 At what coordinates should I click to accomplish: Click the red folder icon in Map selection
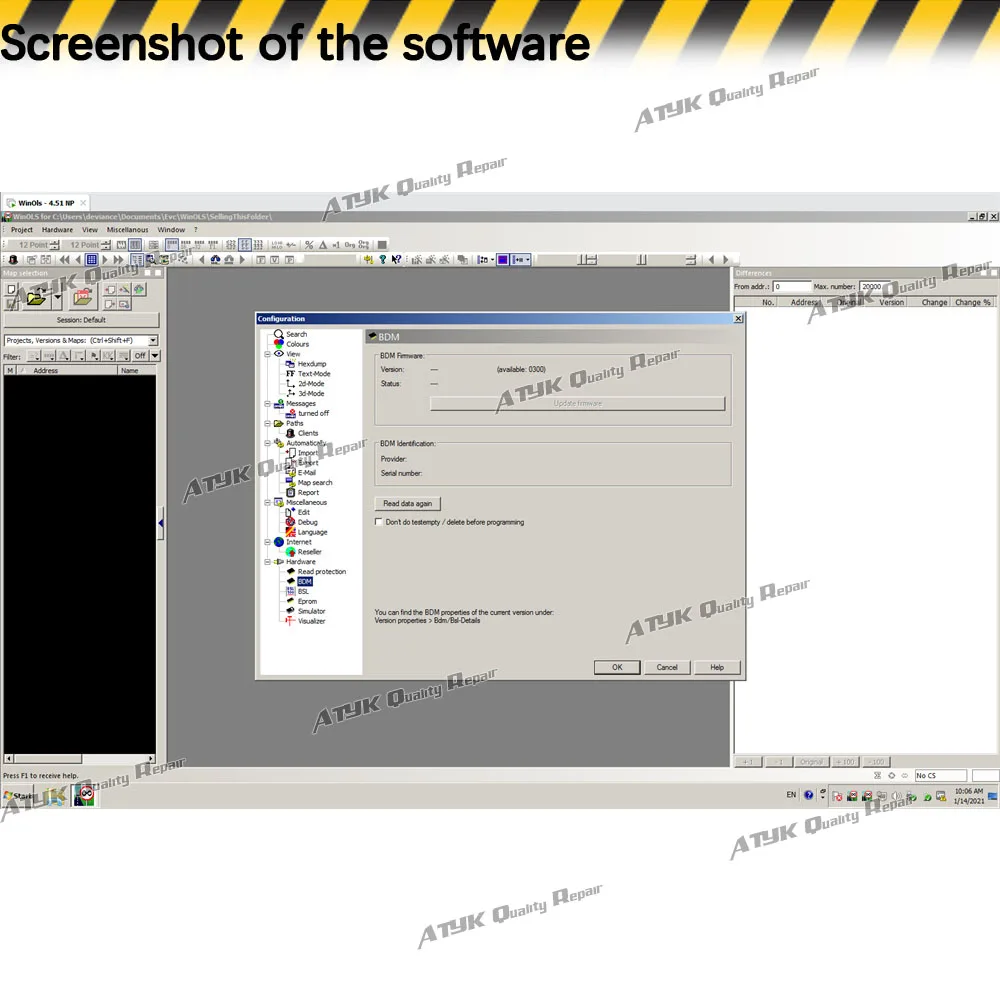click(83, 297)
